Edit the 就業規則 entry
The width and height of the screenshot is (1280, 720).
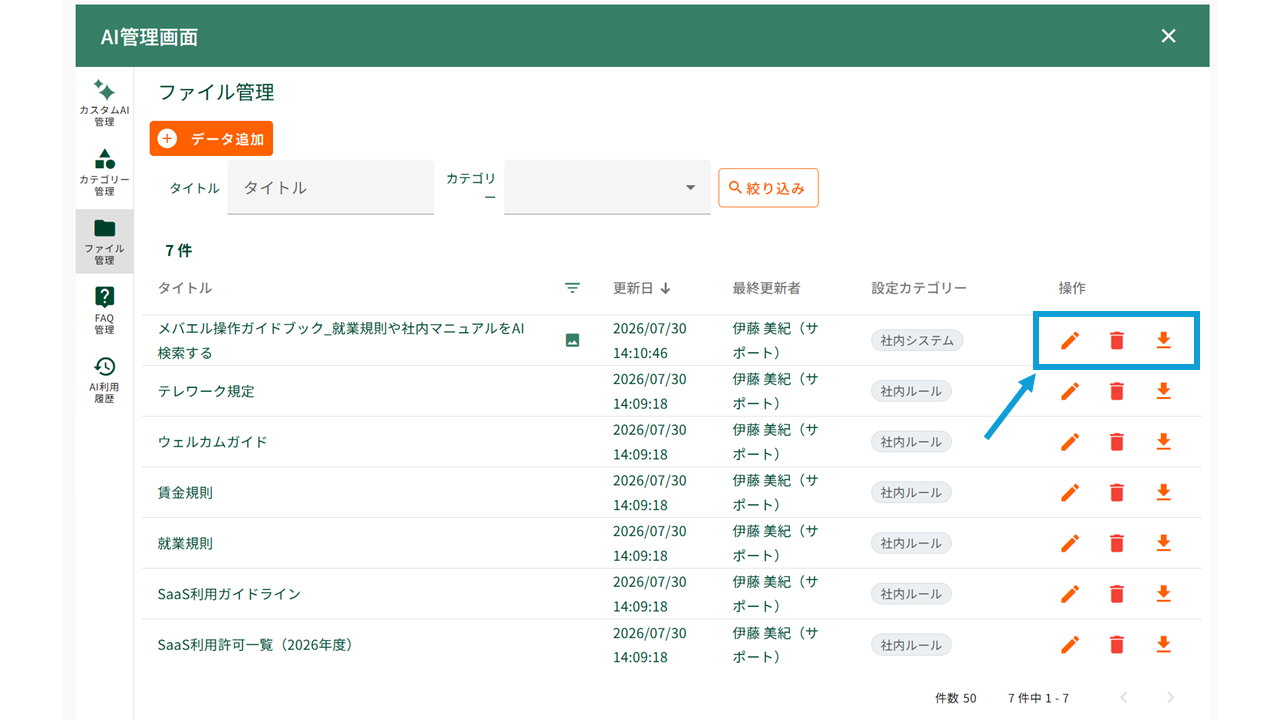(x=1070, y=543)
